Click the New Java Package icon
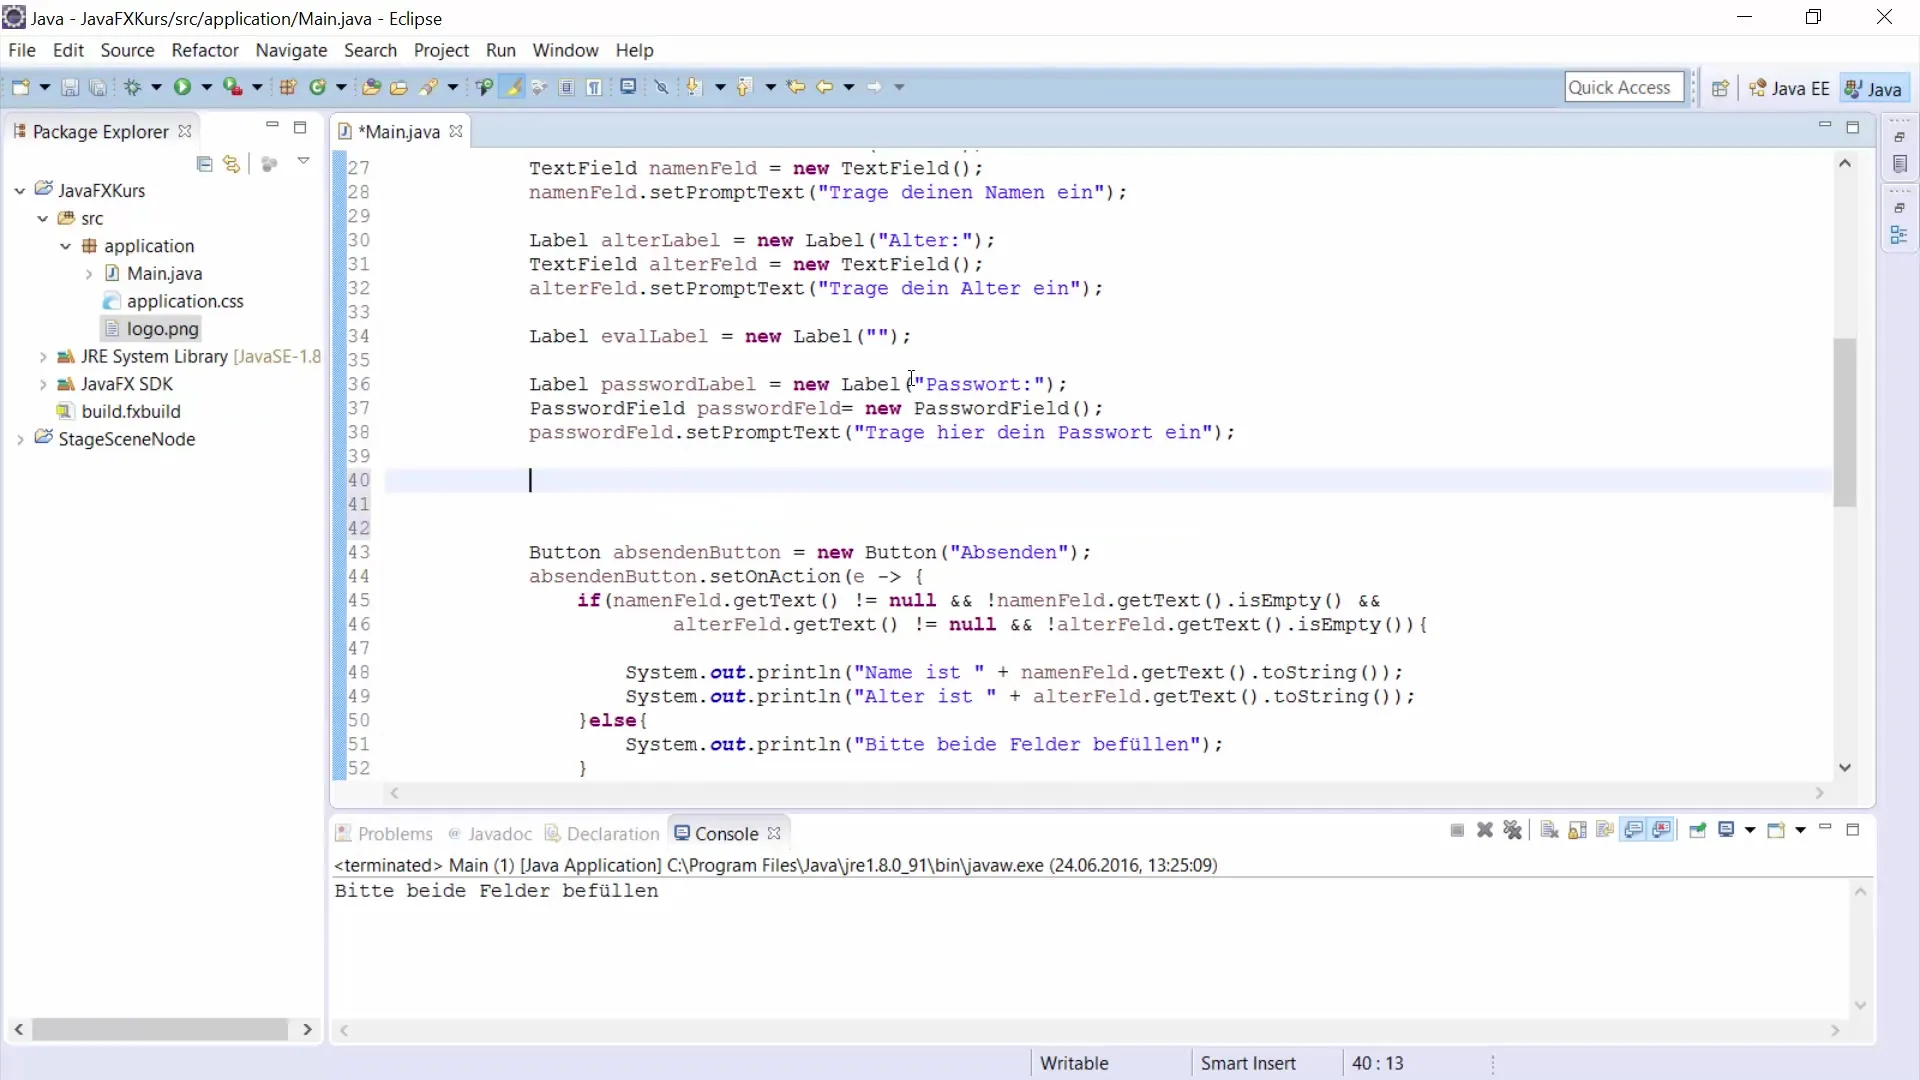1920x1080 pixels. [288, 87]
